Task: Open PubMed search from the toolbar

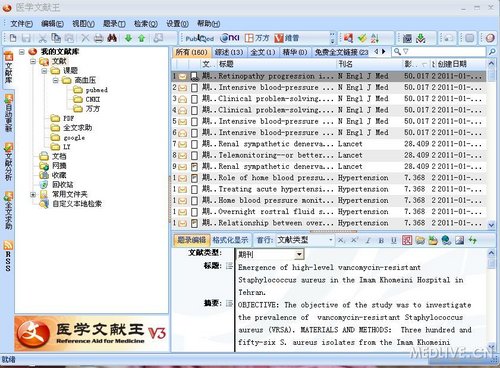Action: click(x=200, y=38)
